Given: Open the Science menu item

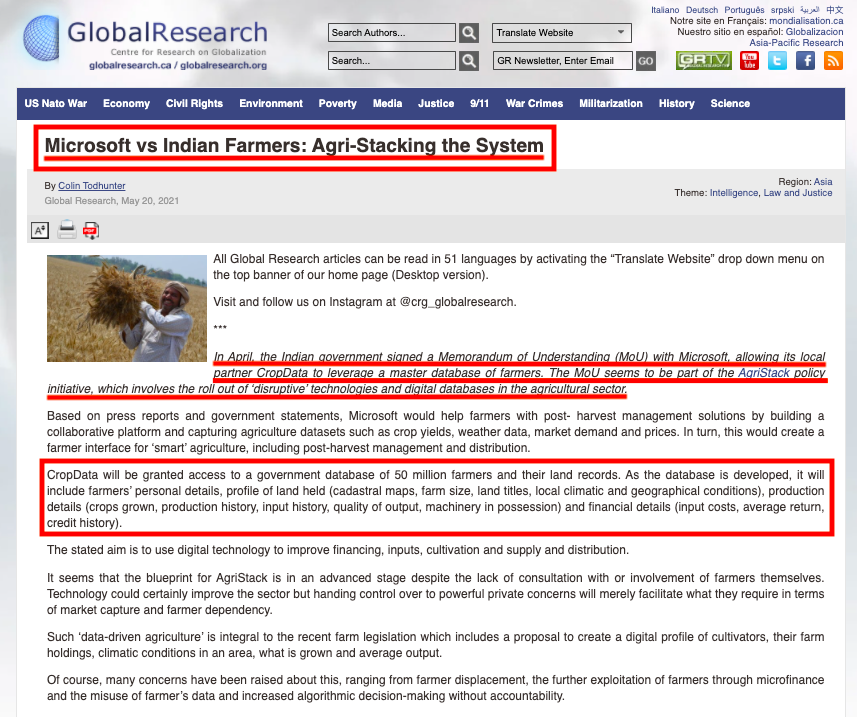Looking at the screenshot, I should pos(730,103).
